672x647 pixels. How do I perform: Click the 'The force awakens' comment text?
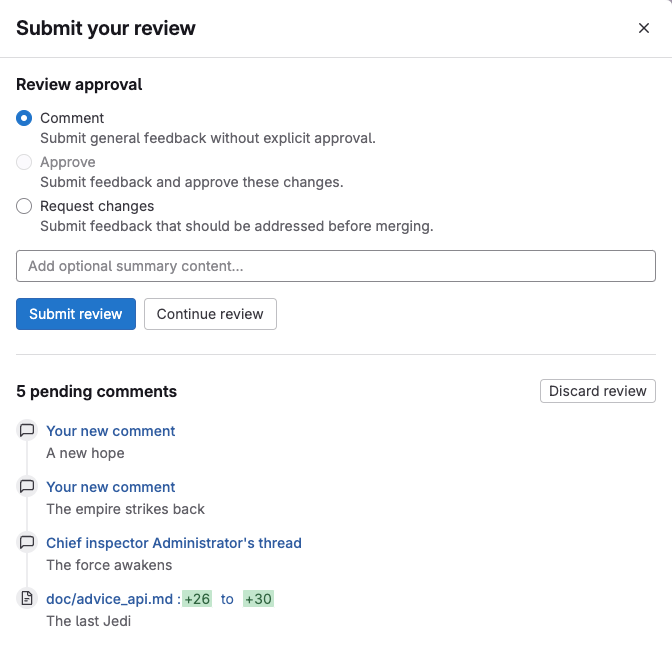(109, 565)
